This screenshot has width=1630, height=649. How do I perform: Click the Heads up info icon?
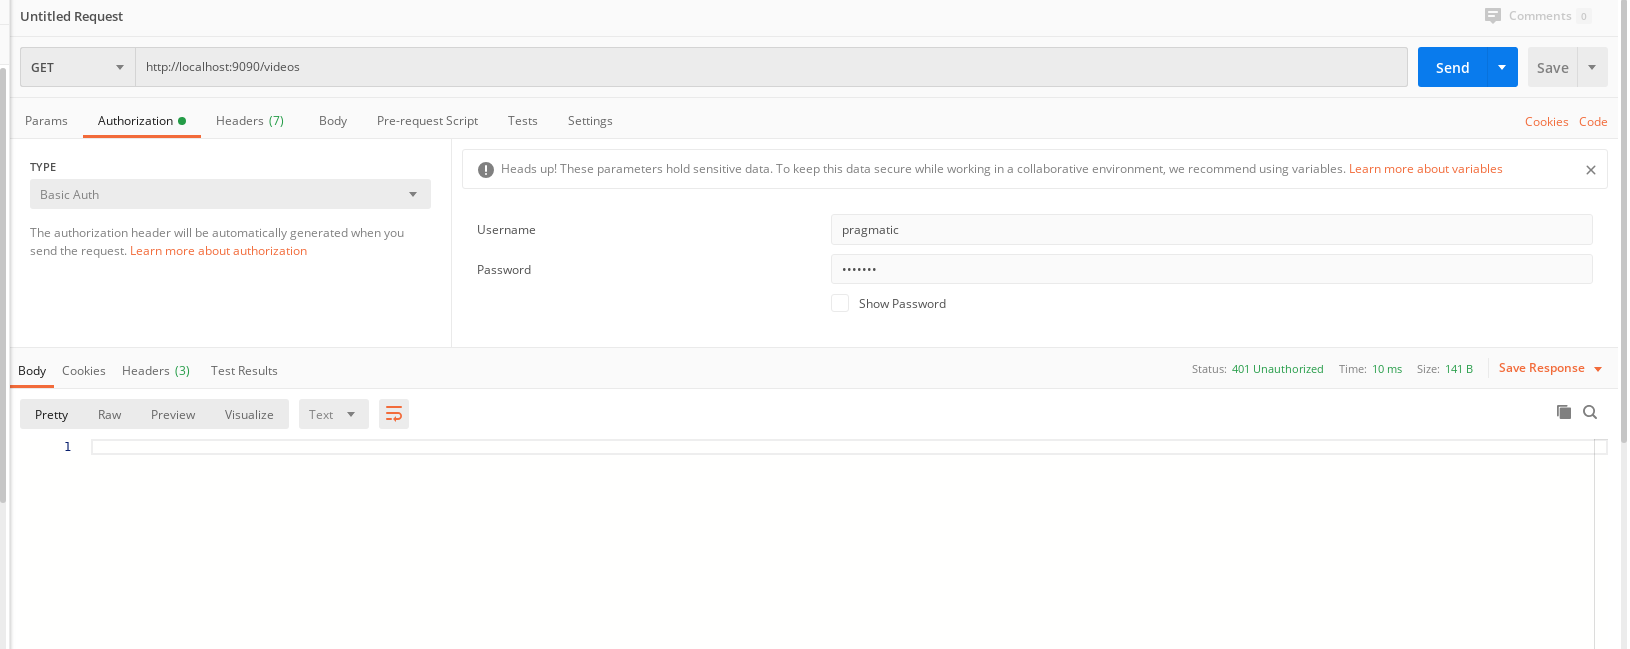(486, 170)
